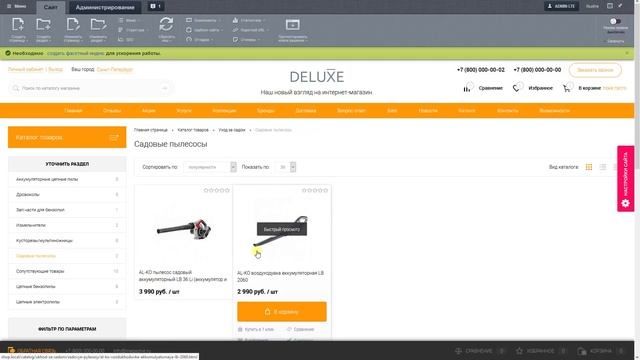The height and width of the screenshot is (360, 640).
Task: Toggle the edit mode switch
Action: [615, 21]
